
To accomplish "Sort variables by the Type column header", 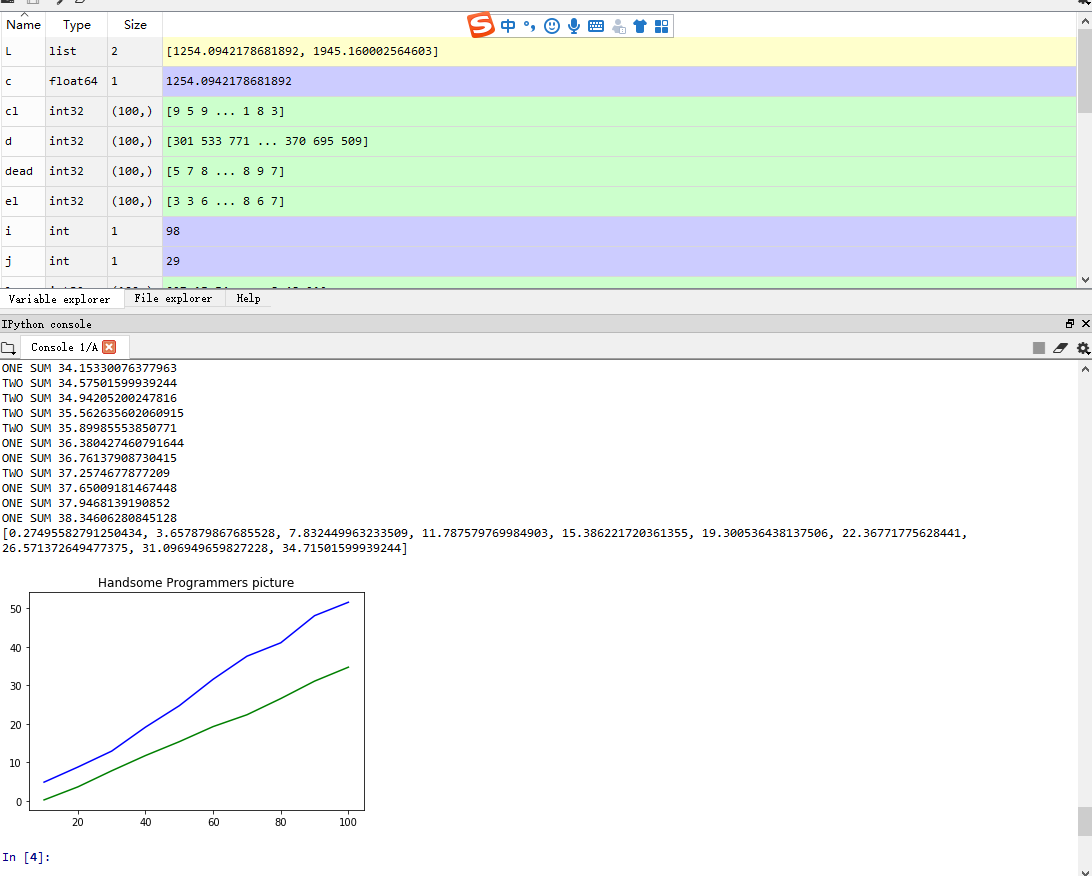I will 77,24.
